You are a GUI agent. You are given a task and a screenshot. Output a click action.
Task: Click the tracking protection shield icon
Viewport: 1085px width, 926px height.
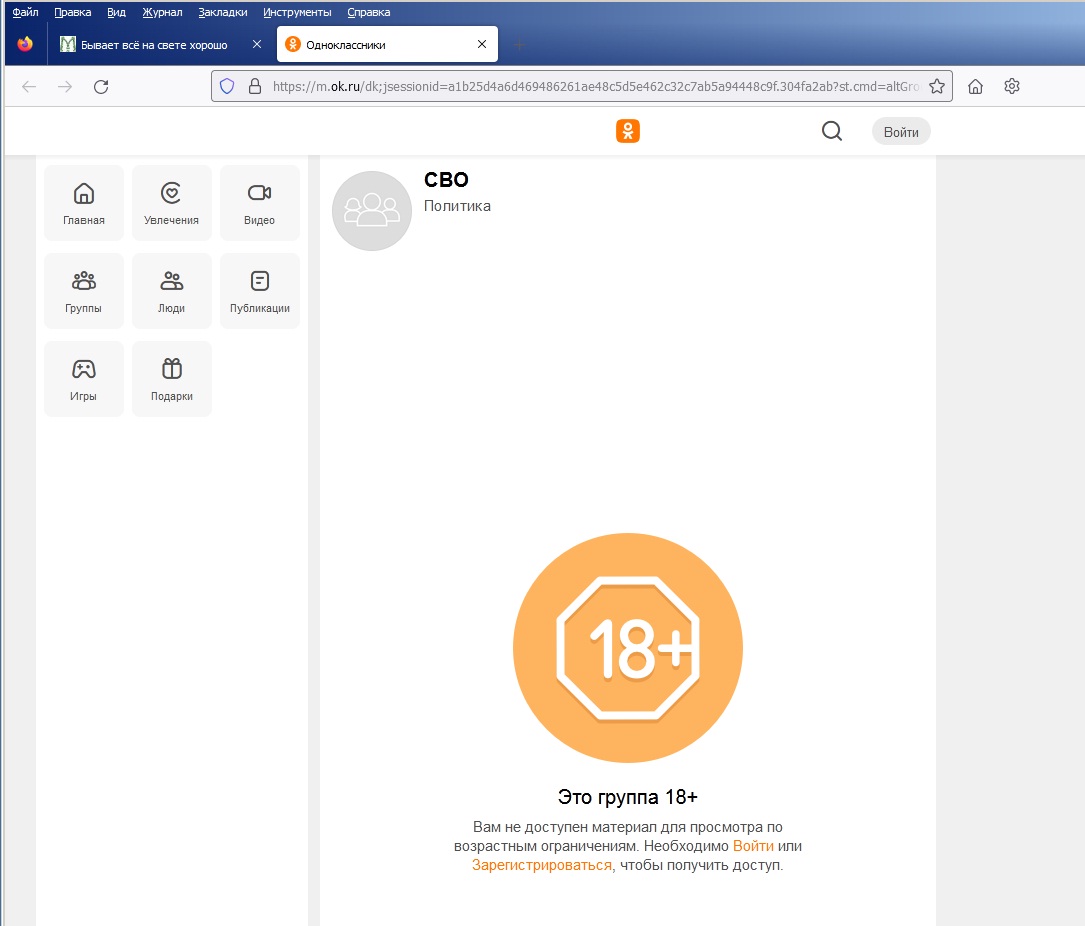[x=227, y=87]
